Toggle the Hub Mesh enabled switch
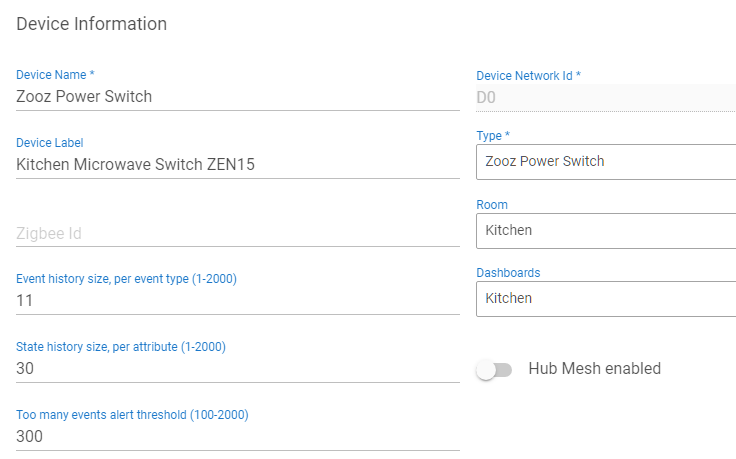 tap(494, 370)
